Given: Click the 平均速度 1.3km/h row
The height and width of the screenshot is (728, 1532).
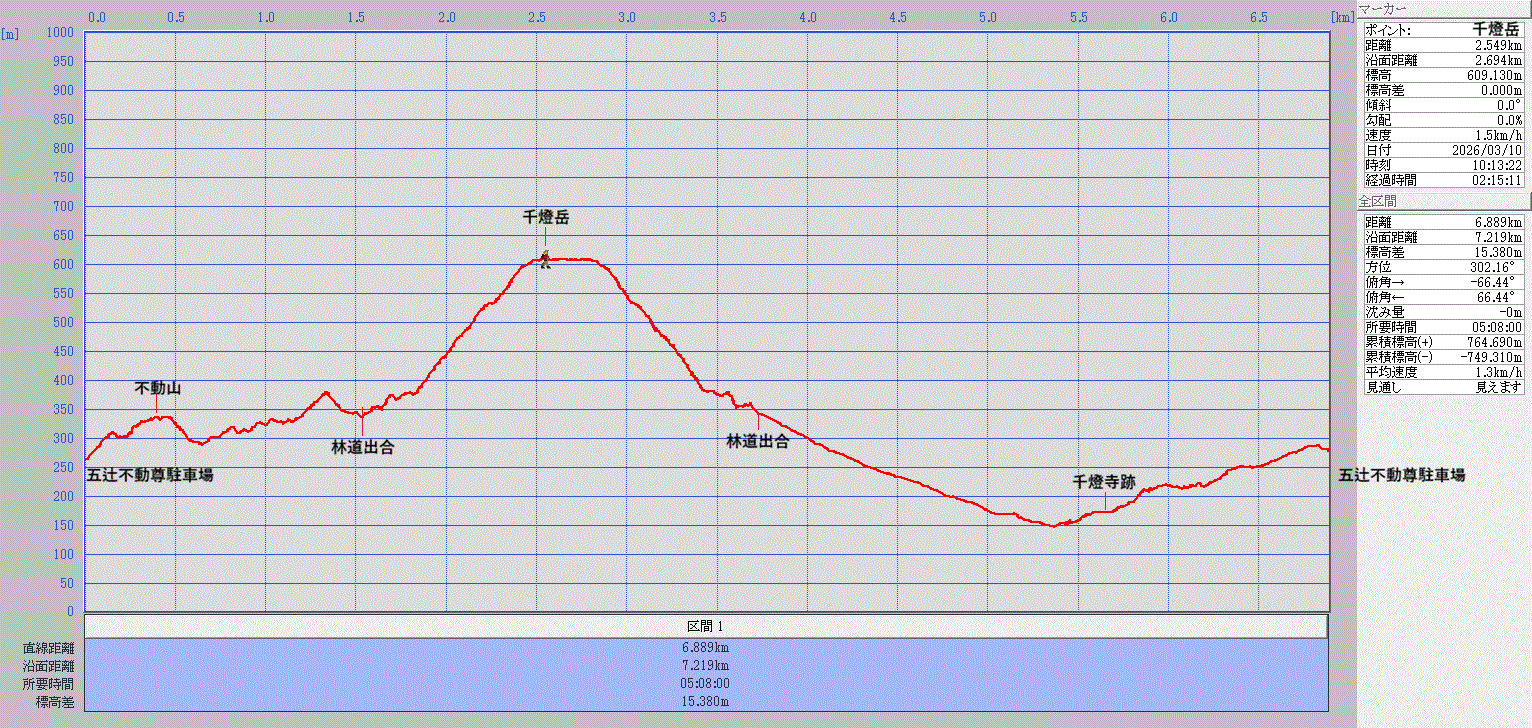Looking at the screenshot, I should (1443, 372).
